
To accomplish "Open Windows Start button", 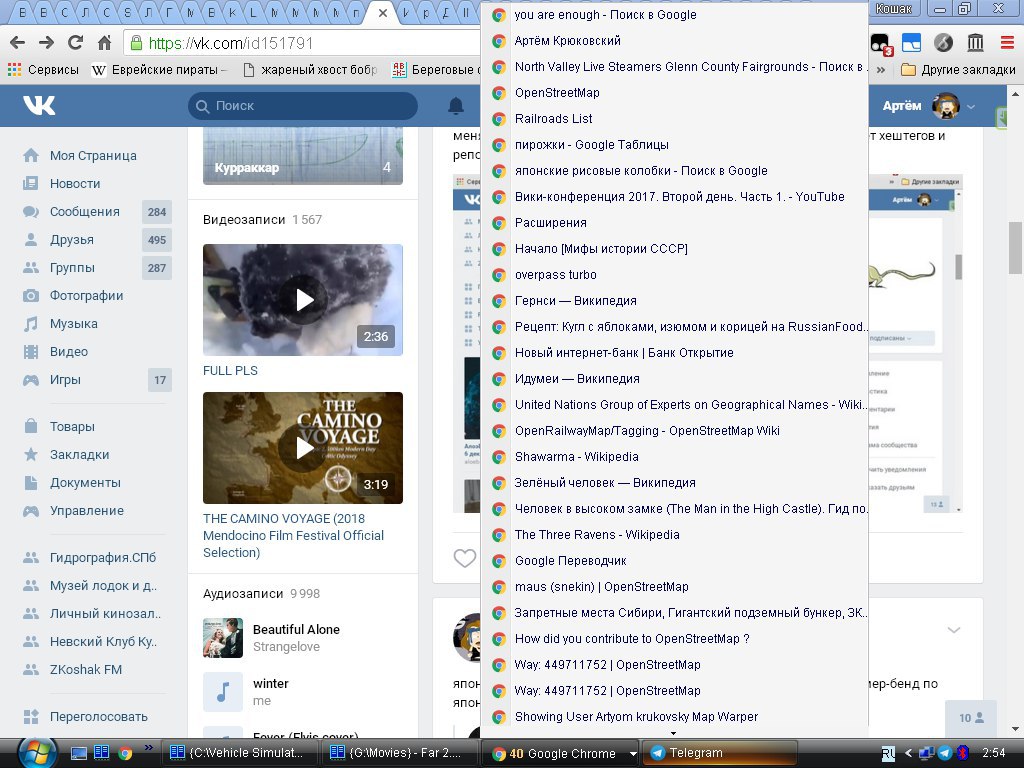I will pyautogui.click(x=37, y=752).
